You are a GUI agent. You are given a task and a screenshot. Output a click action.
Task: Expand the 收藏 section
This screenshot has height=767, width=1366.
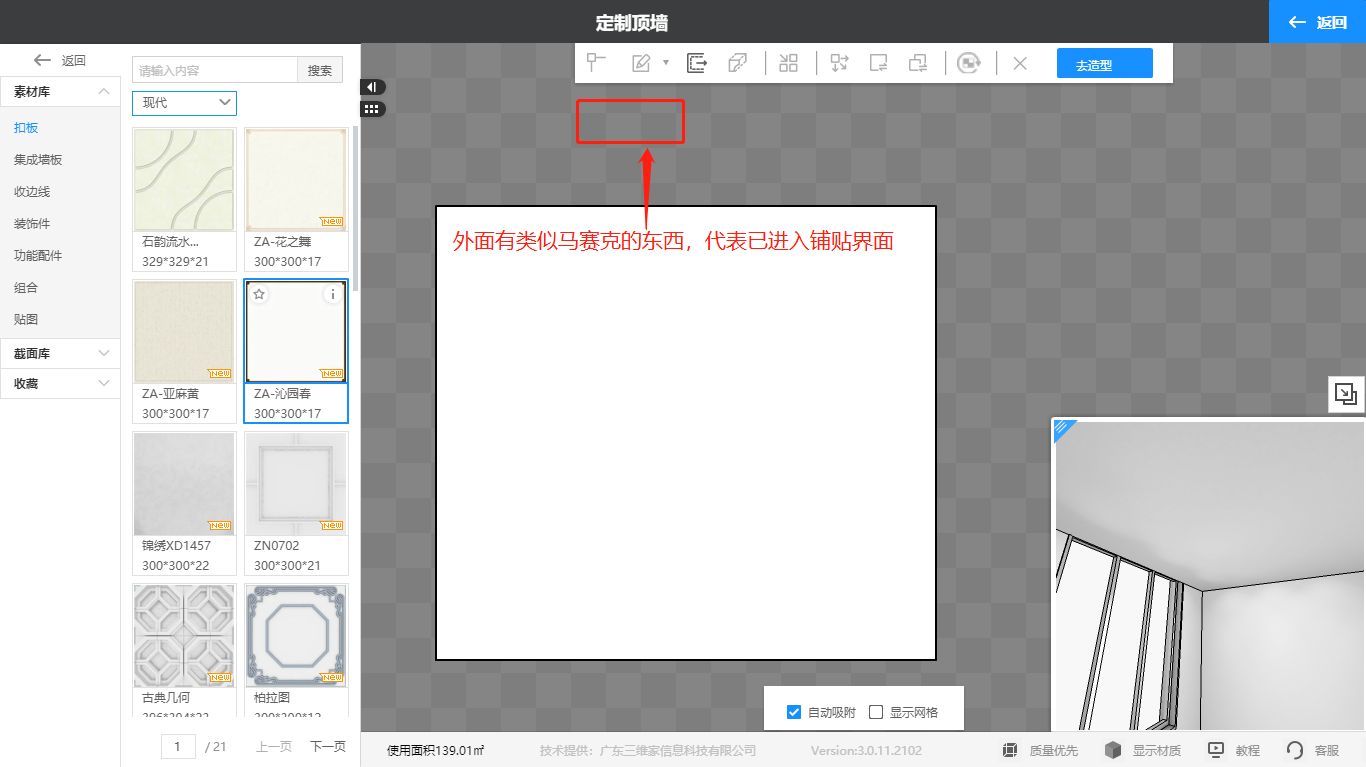pyautogui.click(x=60, y=383)
